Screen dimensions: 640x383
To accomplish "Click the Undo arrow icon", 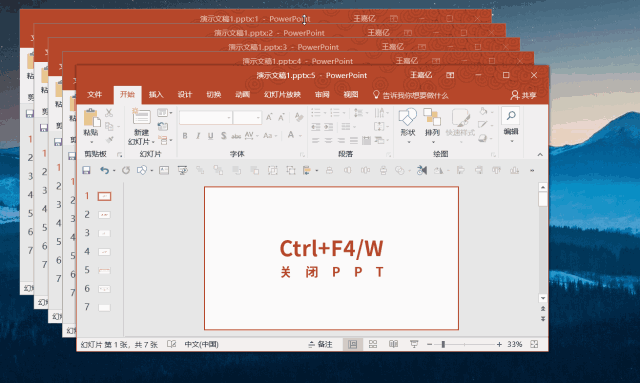I will point(104,170).
